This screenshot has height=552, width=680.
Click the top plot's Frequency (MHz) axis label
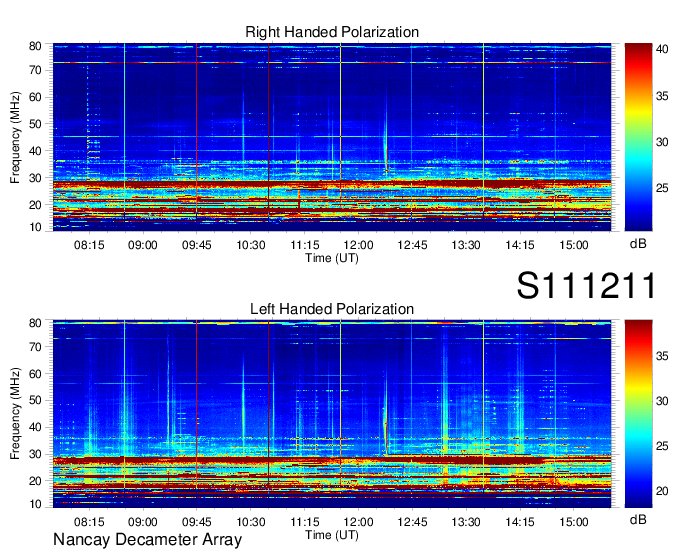pos(15,137)
